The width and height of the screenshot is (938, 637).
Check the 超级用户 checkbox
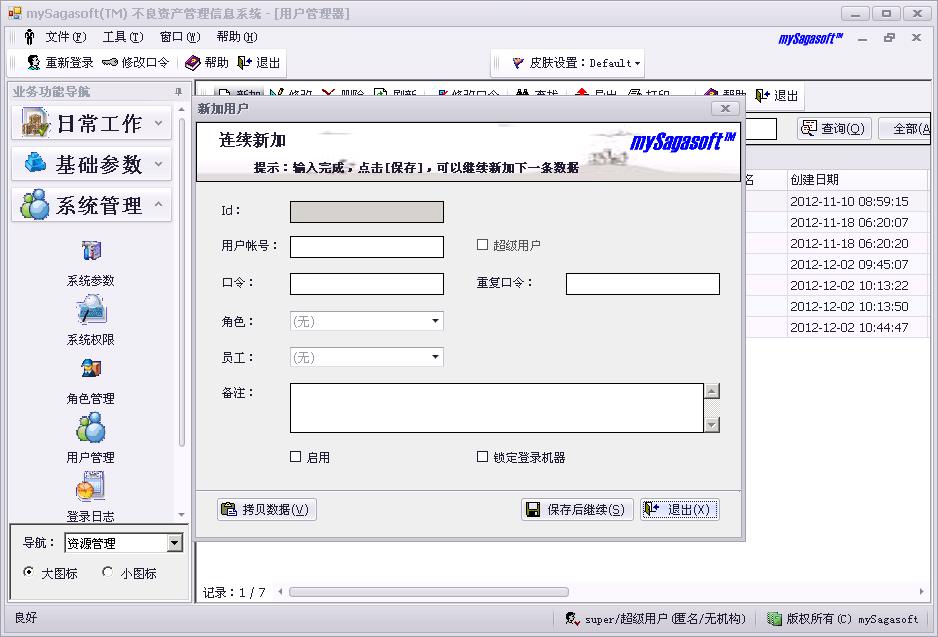[x=482, y=245]
